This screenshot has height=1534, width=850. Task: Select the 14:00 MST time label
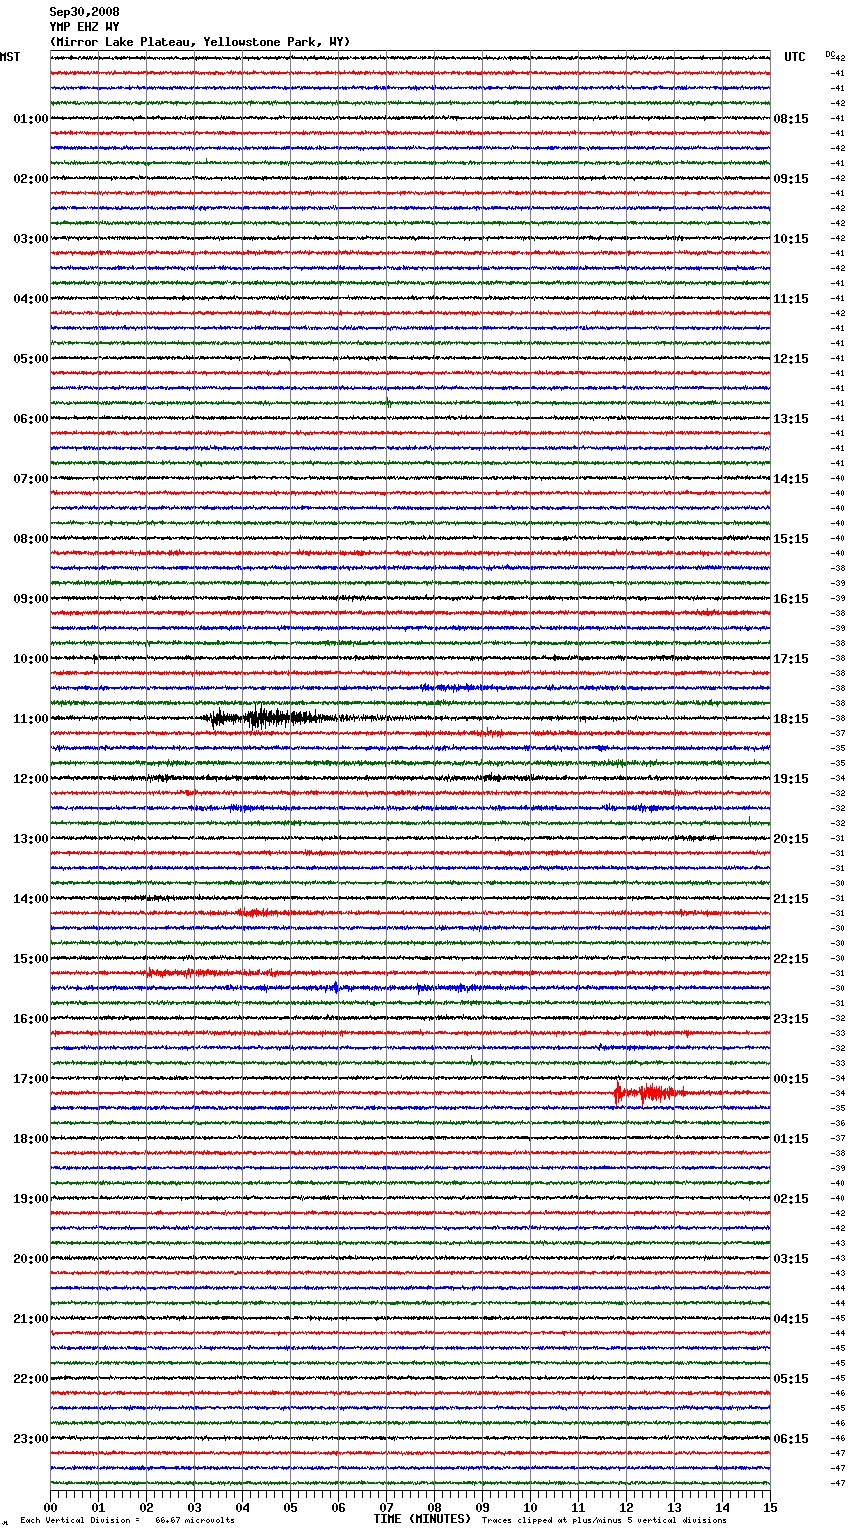31,899
